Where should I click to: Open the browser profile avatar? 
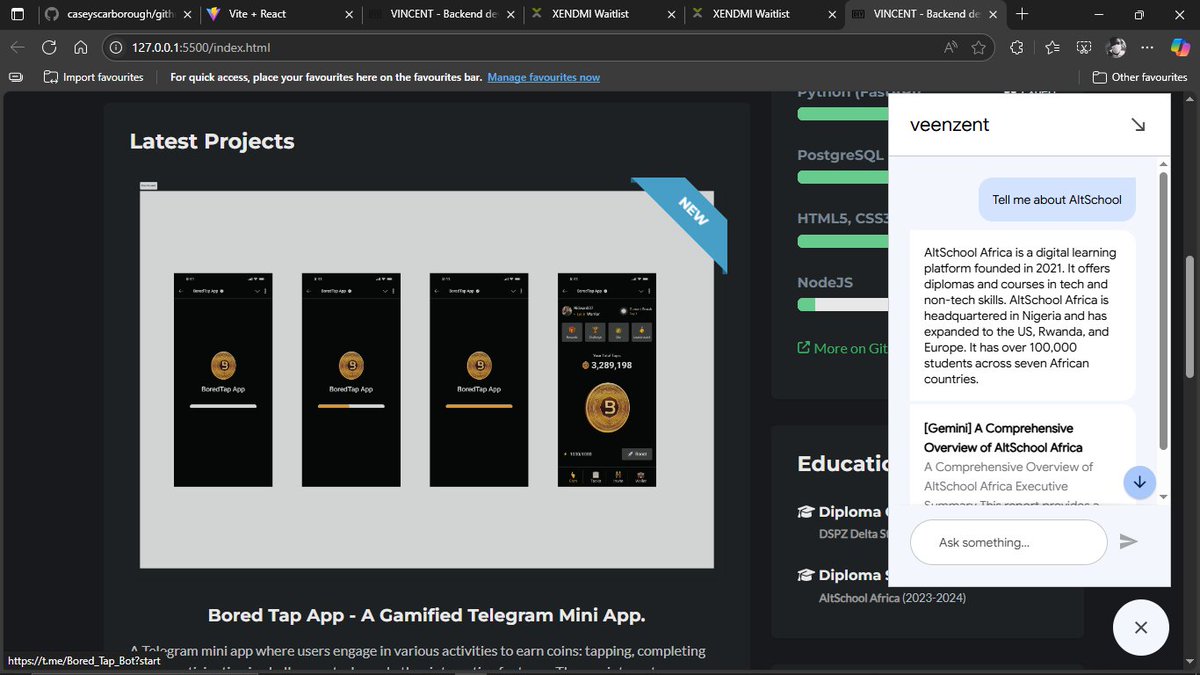point(1118,47)
